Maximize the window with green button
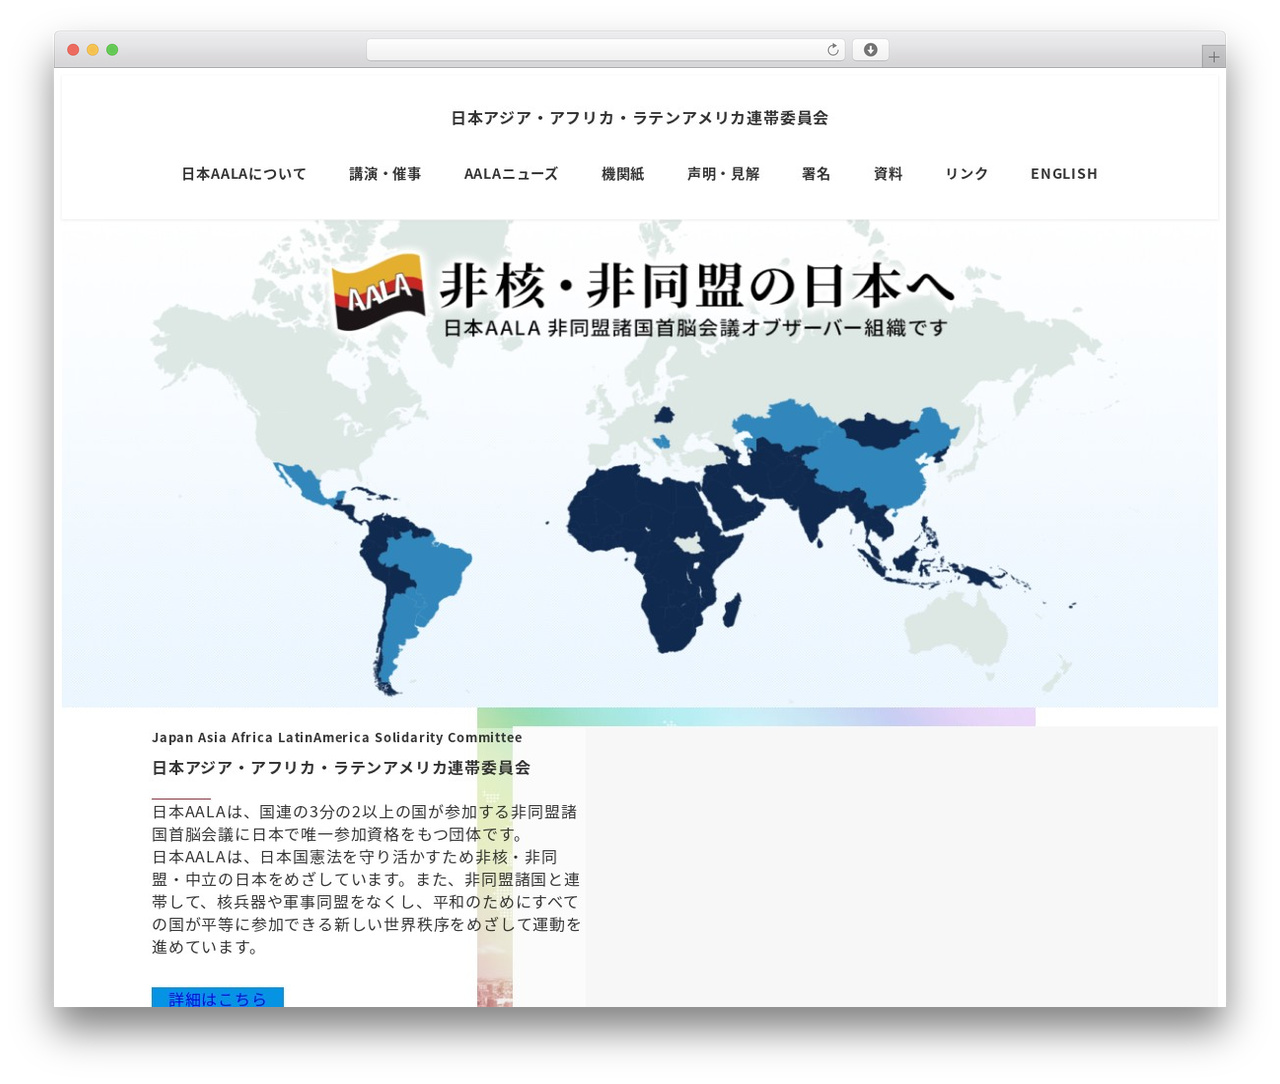1280x1084 pixels. pos(112,50)
